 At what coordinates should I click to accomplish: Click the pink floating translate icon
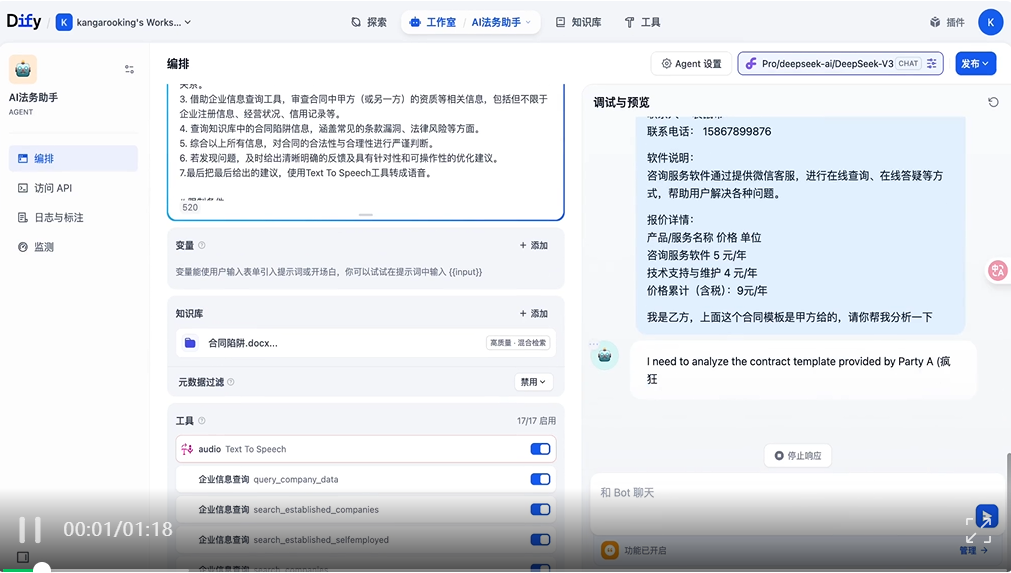click(998, 270)
